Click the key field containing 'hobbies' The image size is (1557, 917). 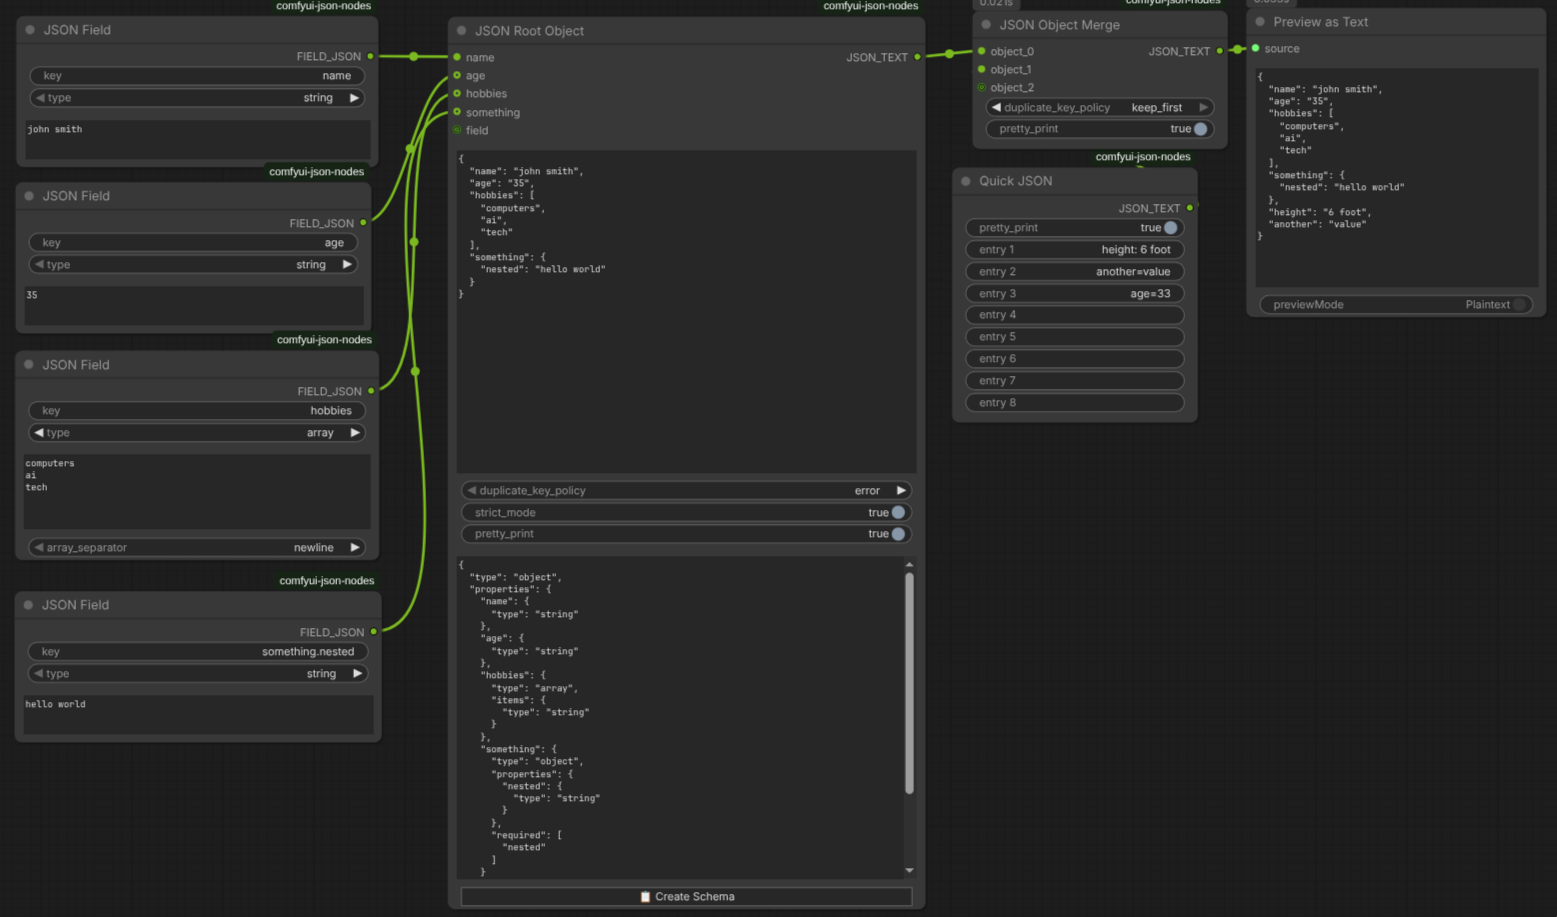pos(197,411)
